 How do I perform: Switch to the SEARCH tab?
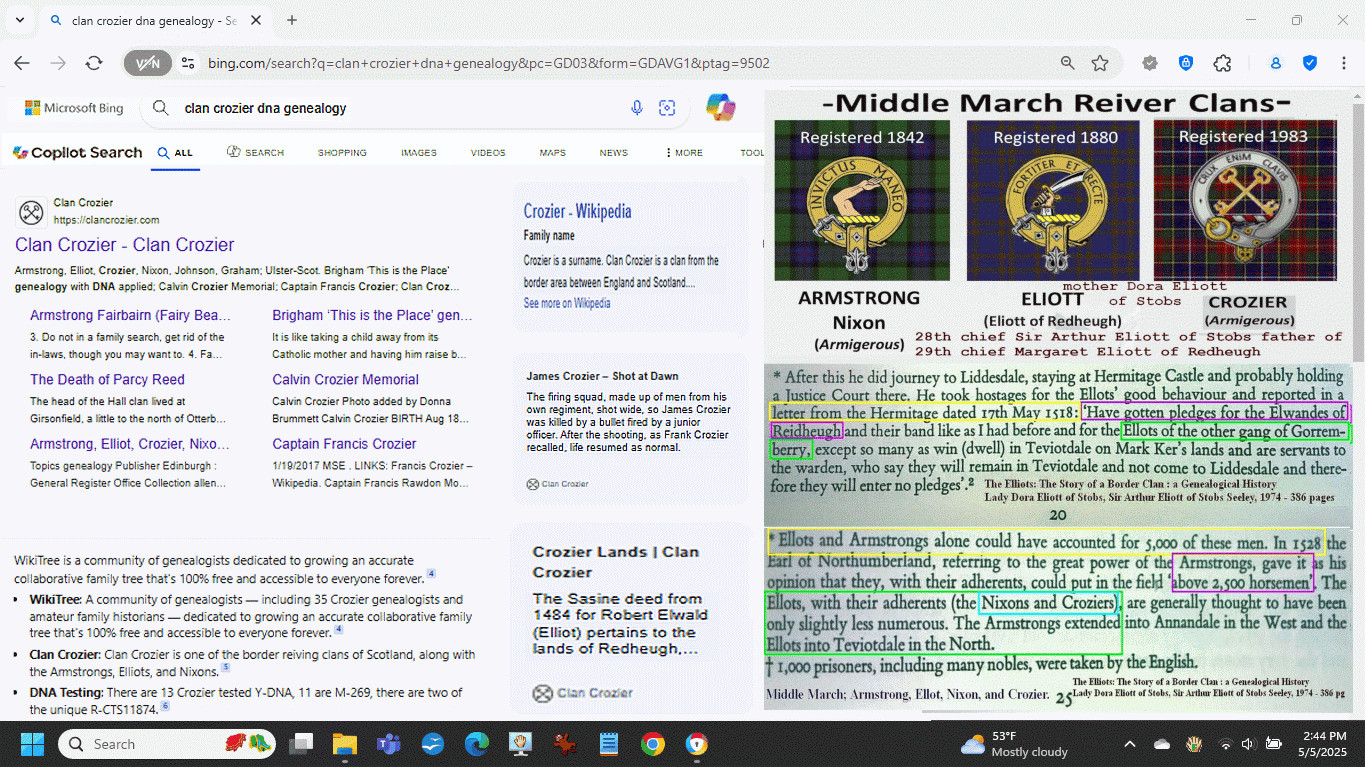[255, 153]
